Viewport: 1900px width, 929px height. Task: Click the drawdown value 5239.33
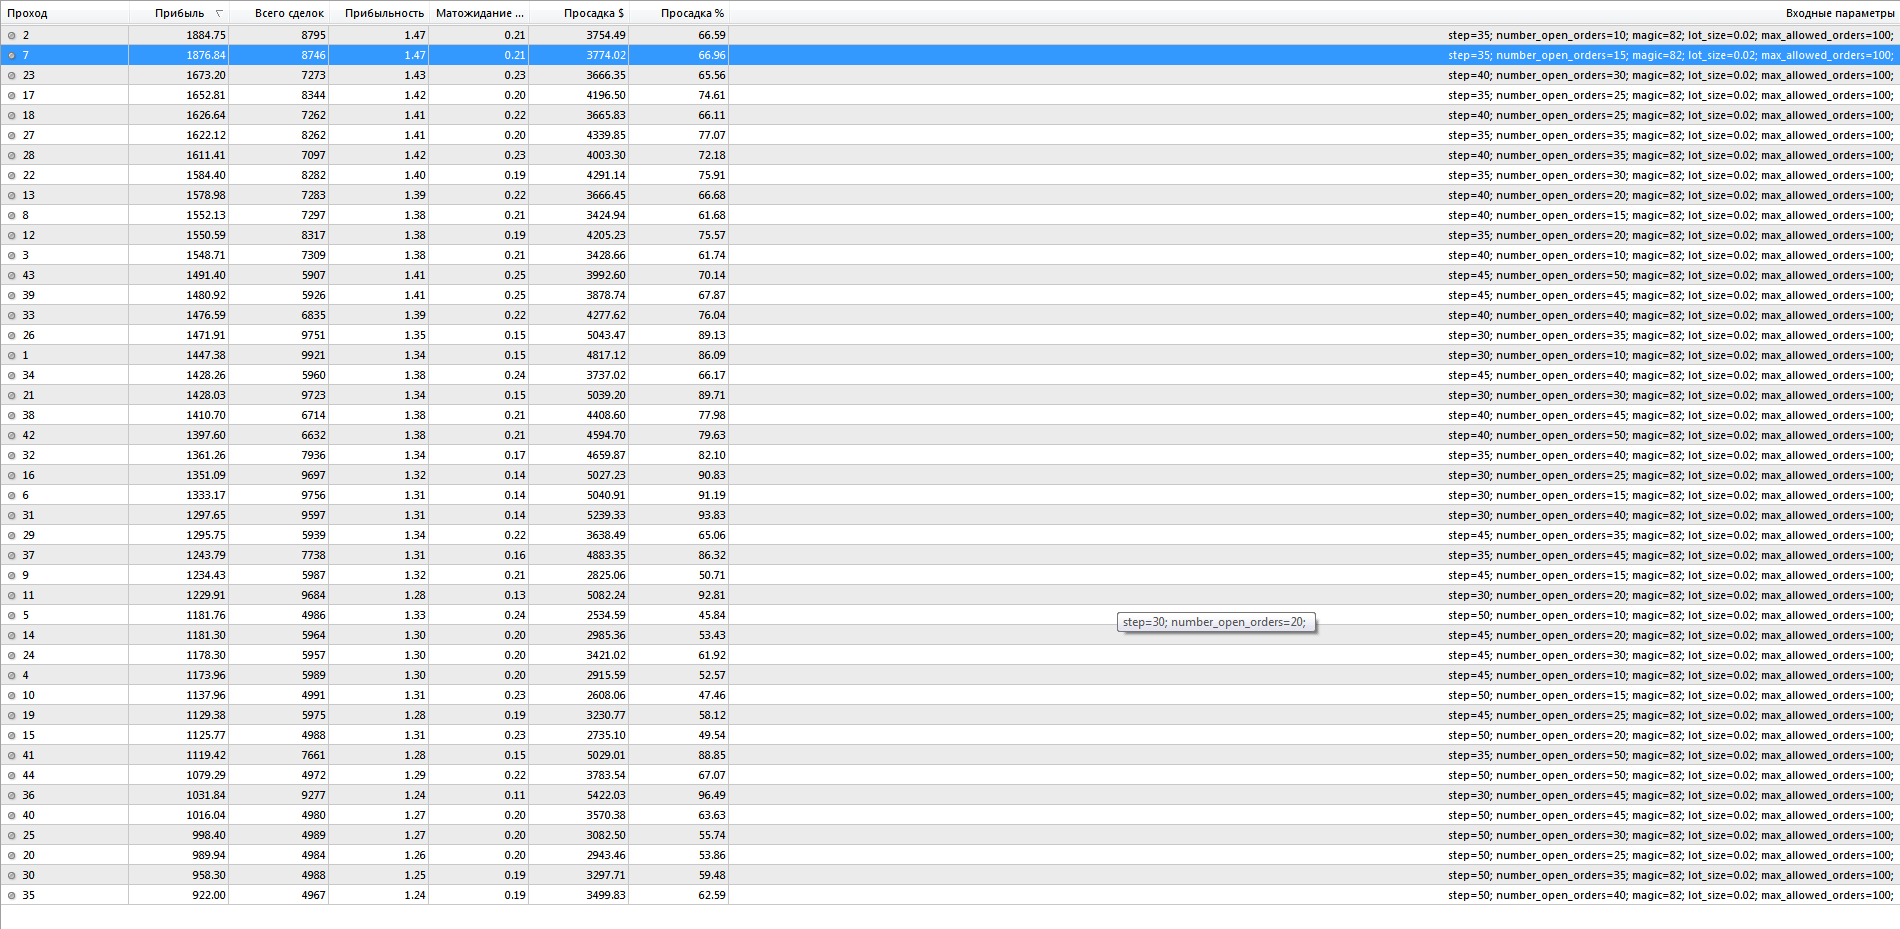[606, 515]
